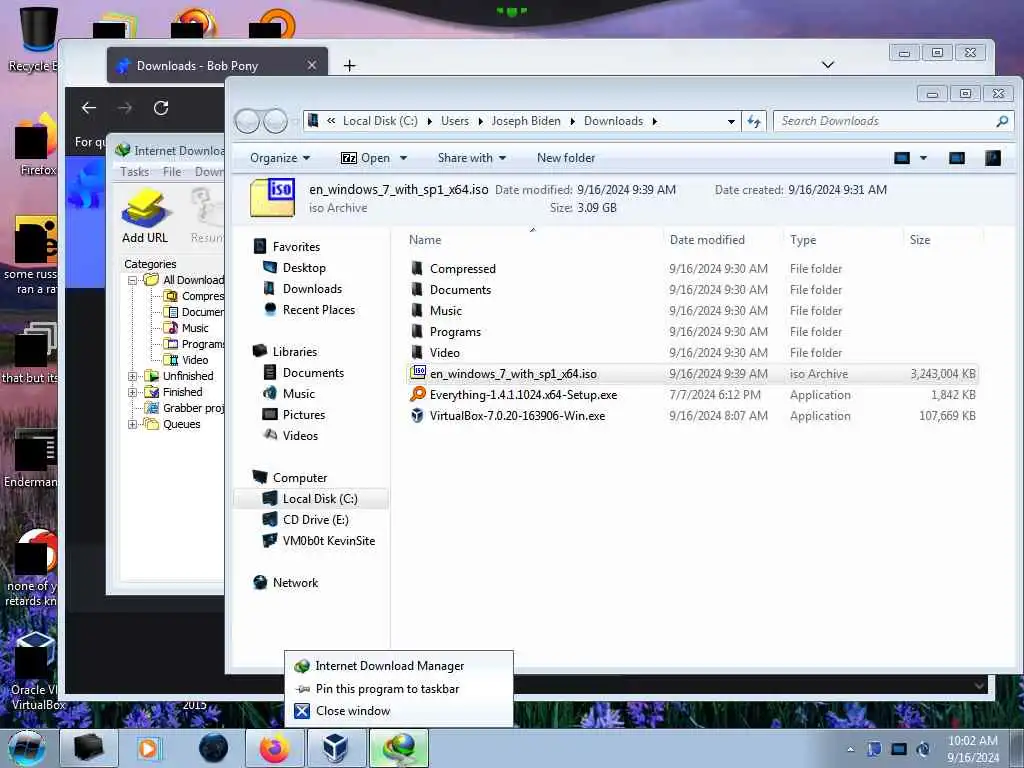Open Tasks menu in Internet Download Manager

click(135, 172)
